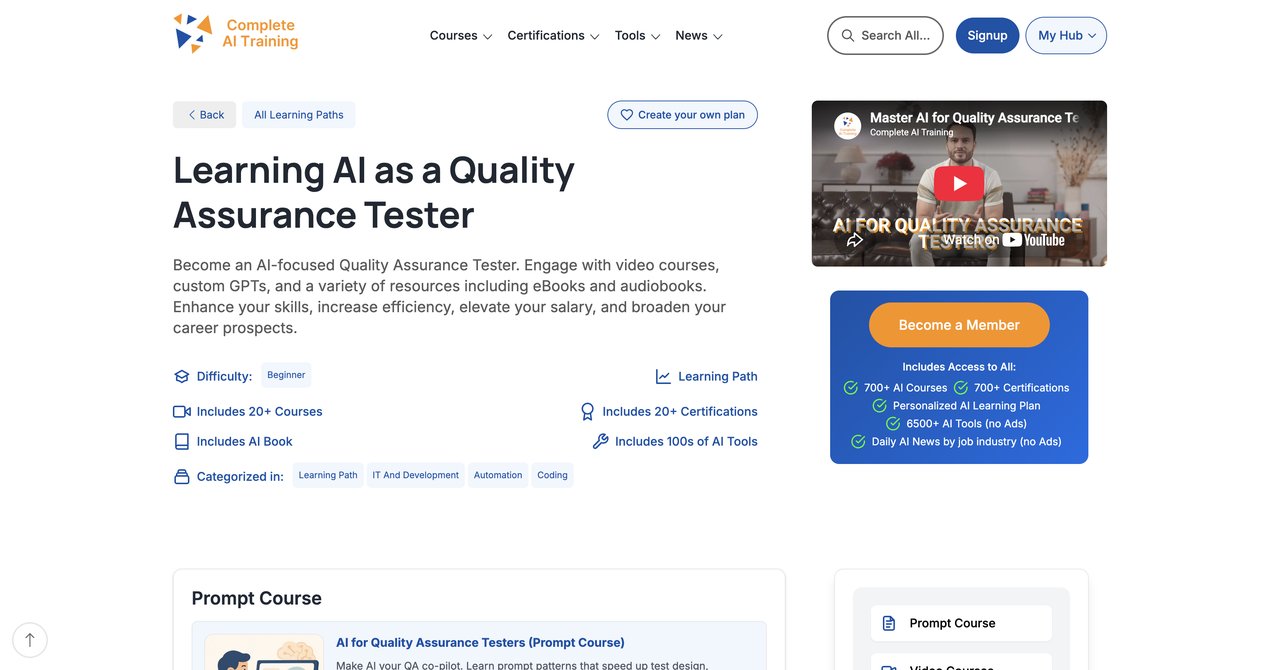Image resolution: width=1280 pixels, height=670 pixels.
Task: Expand the Certifications menu
Action: pyautogui.click(x=553, y=36)
